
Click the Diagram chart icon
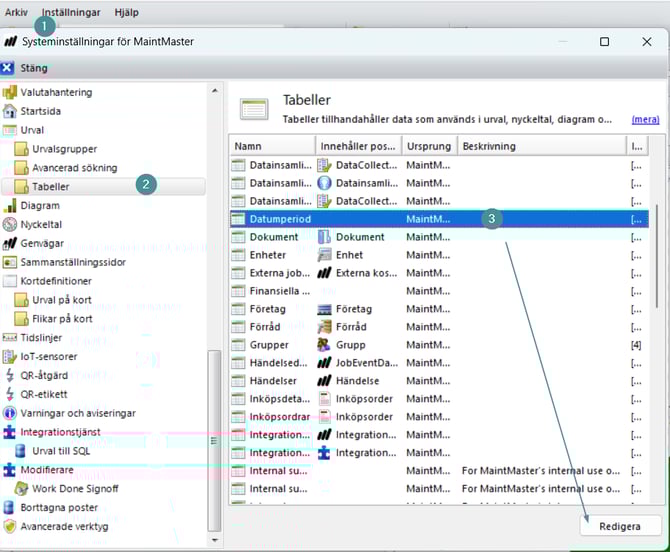(x=10, y=205)
